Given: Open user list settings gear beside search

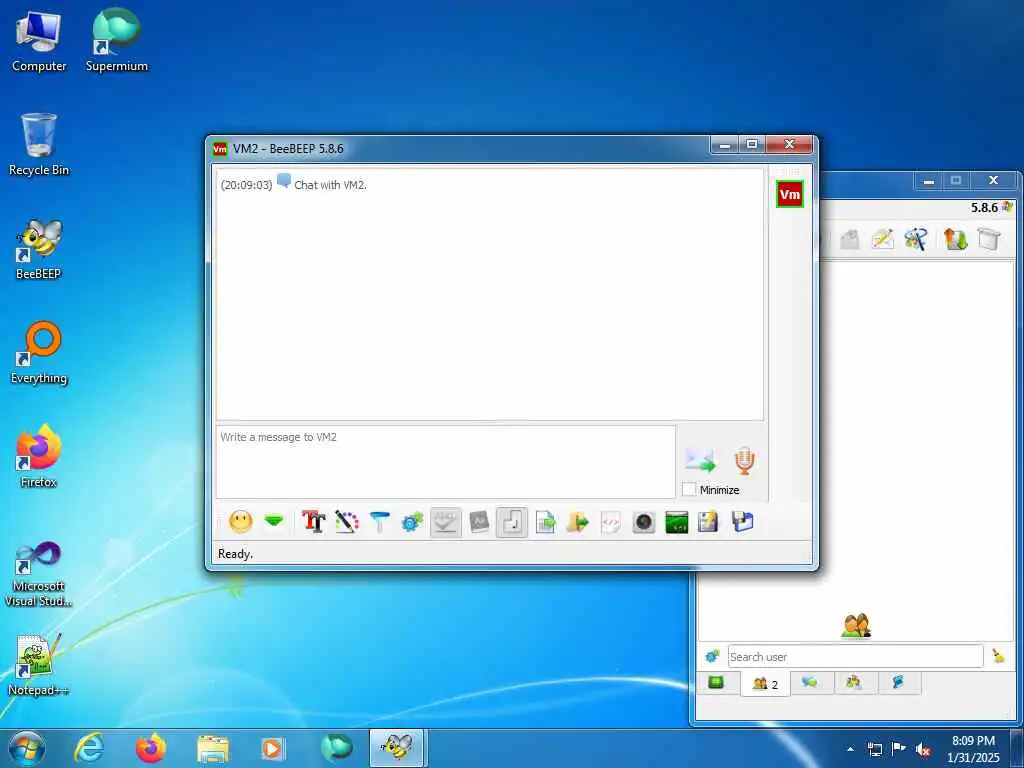Looking at the screenshot, I should (712, 656).
